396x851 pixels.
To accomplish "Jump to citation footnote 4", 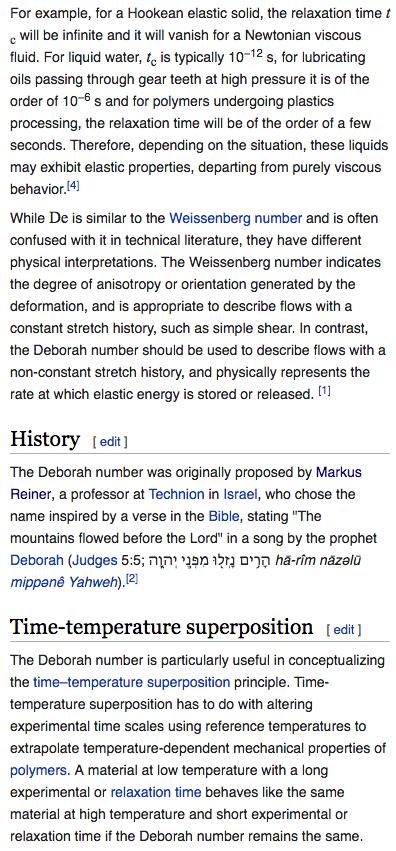I will [73, 187].
